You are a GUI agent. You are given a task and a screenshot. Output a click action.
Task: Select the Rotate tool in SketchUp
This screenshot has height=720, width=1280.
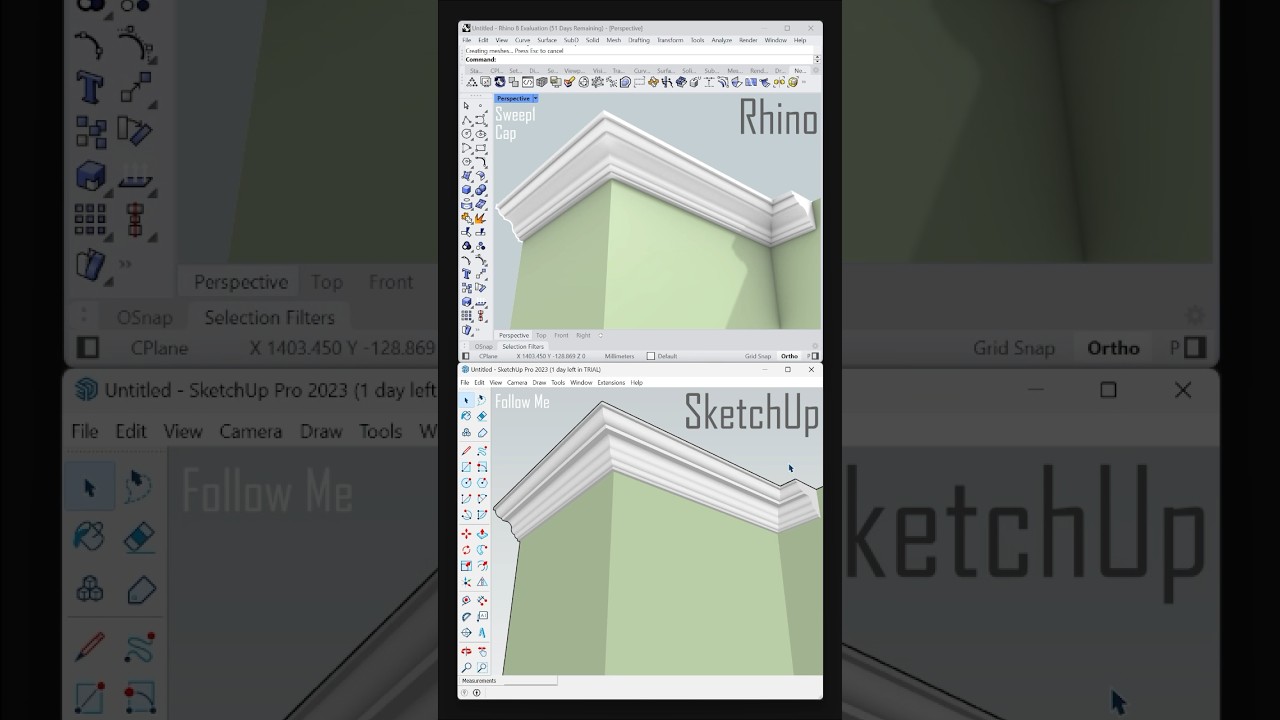pos(466,549)
